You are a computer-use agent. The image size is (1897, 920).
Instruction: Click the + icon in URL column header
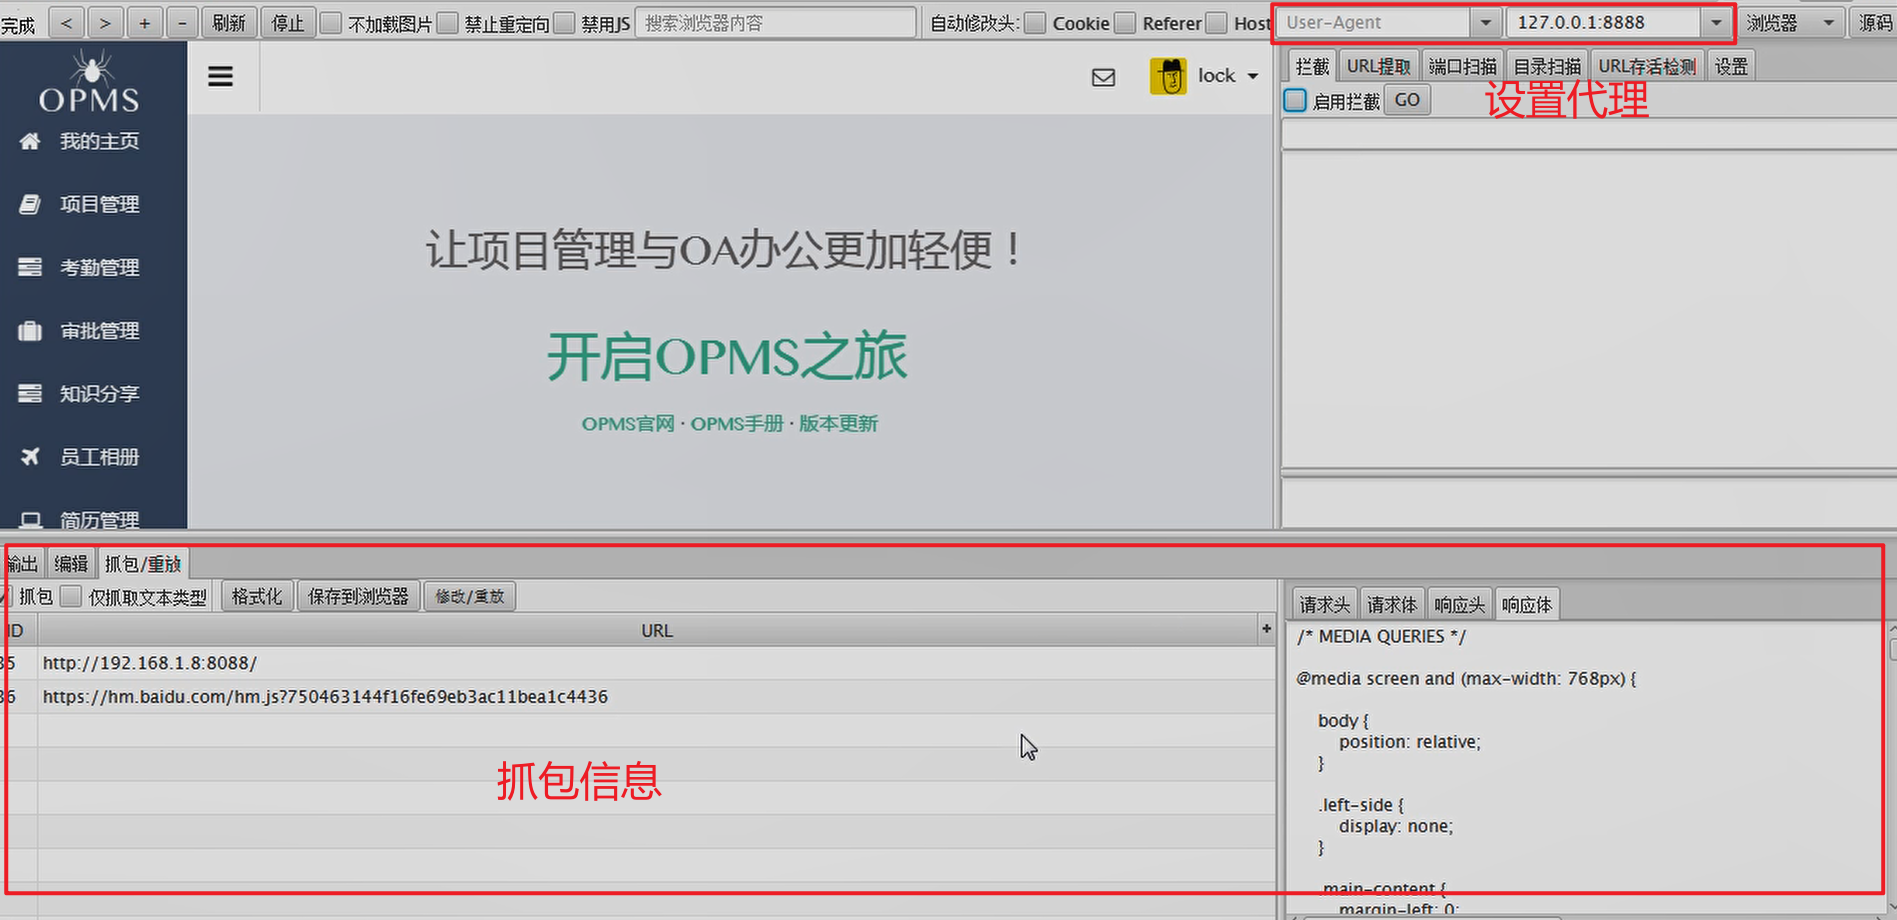click(1266, 629)
